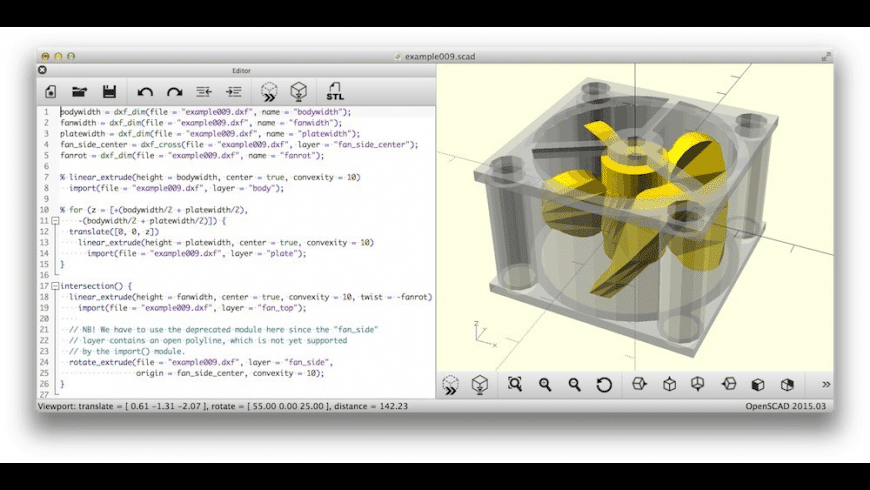Screen dimensions: 870x490
Task: Save the file using the floppy disk icon
Action: click(x=109, y=92)
